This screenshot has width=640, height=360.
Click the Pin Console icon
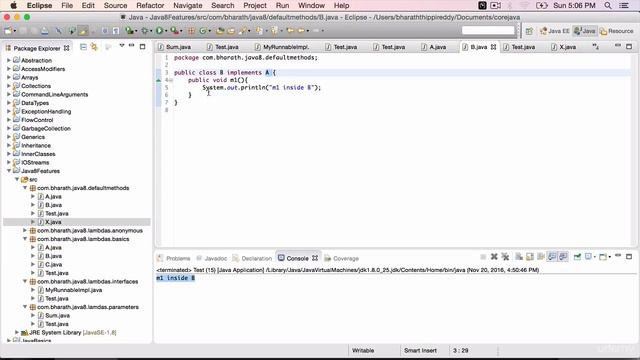click(x=577, y=257)
